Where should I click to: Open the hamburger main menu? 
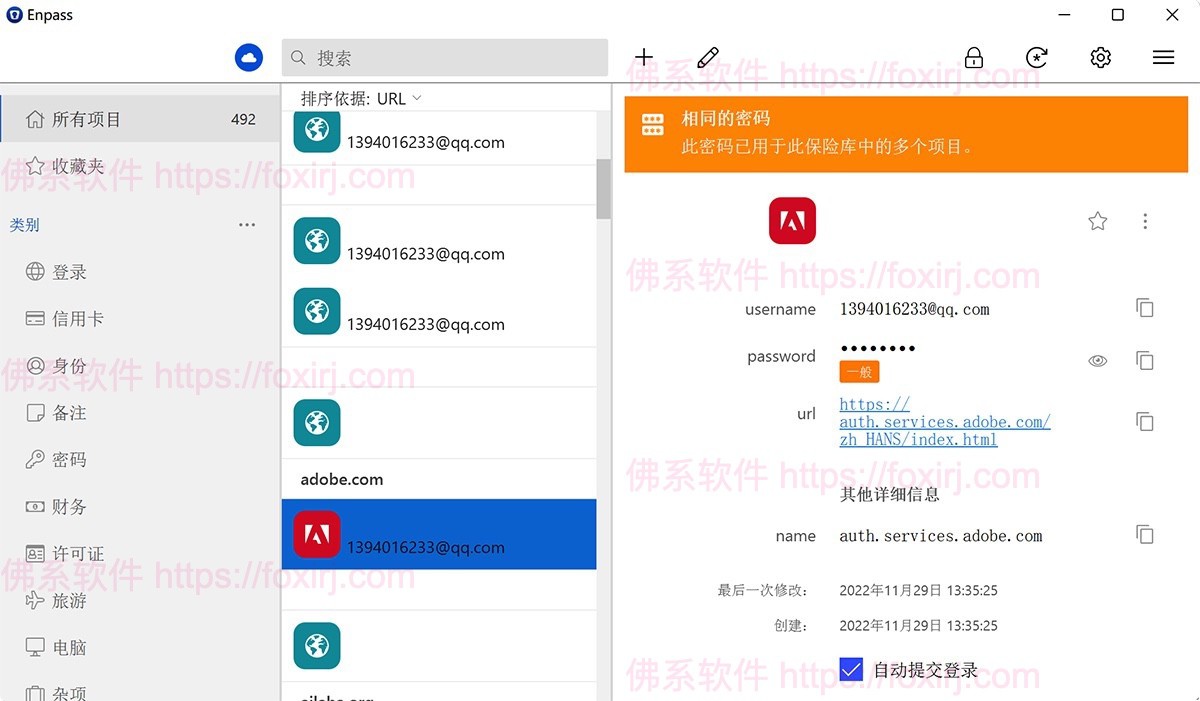(1163, 58)
